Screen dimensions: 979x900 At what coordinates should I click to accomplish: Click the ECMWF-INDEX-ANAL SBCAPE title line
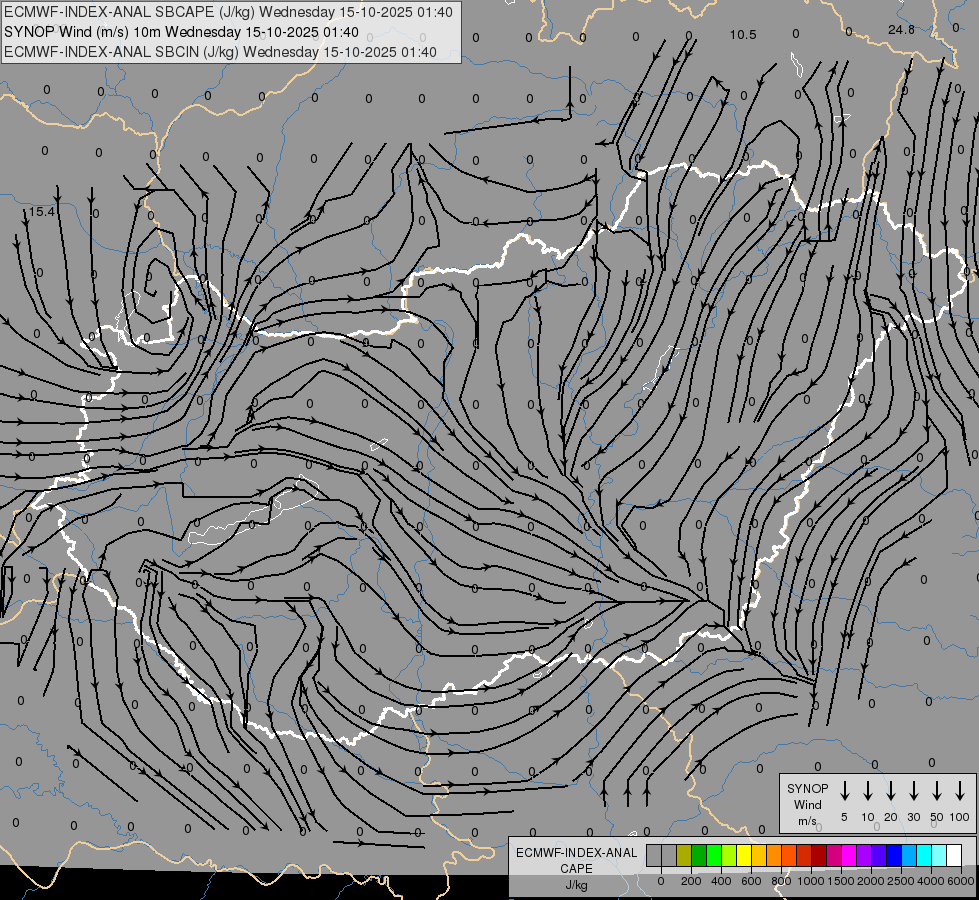click(x=228, y=12)
